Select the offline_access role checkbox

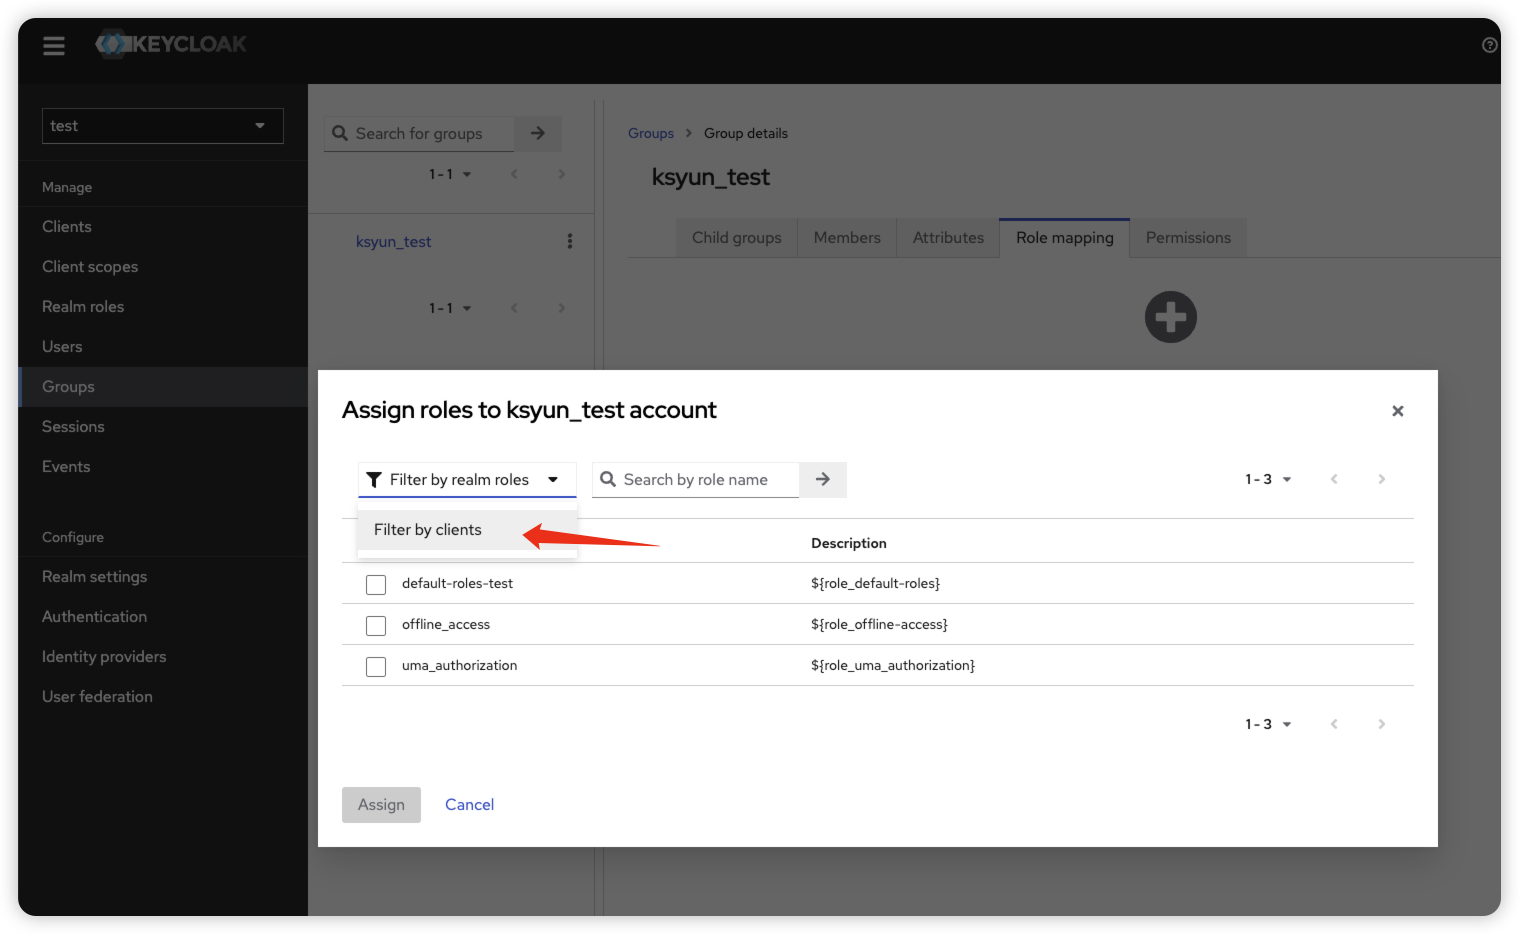click(x=376, y=625)
